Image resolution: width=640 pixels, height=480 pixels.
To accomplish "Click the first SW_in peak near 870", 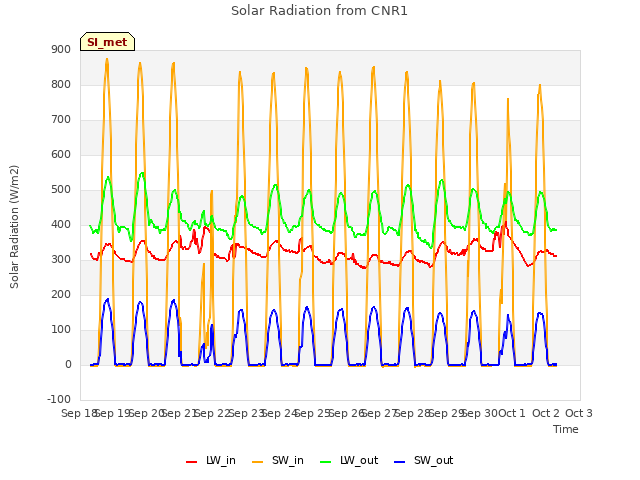I will pyautogui.click(x=107, y=60).
